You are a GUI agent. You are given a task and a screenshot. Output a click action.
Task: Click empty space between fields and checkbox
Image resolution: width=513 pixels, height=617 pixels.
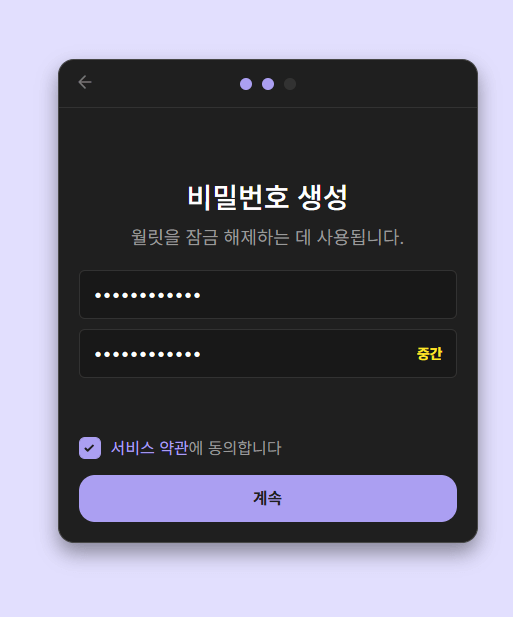click(268, 407)
